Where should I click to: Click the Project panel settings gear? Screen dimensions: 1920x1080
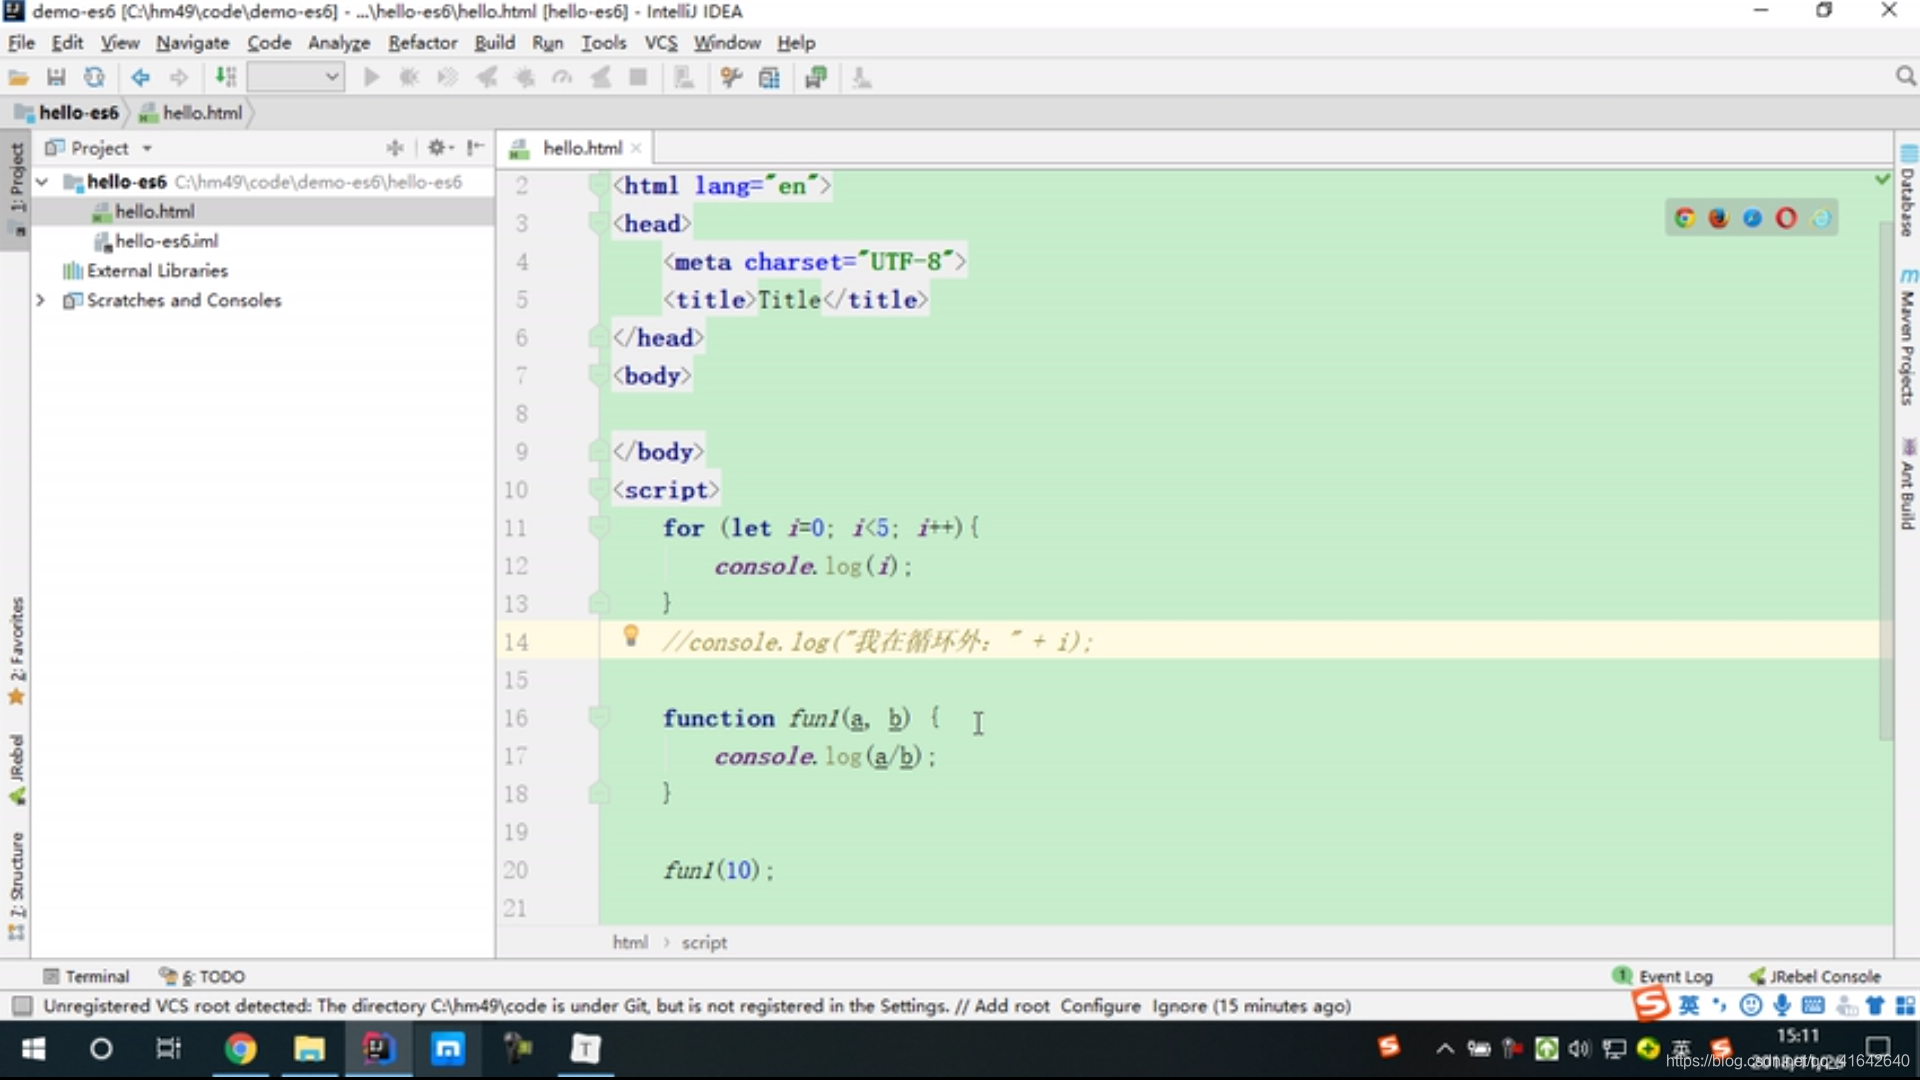coord(440,148)
